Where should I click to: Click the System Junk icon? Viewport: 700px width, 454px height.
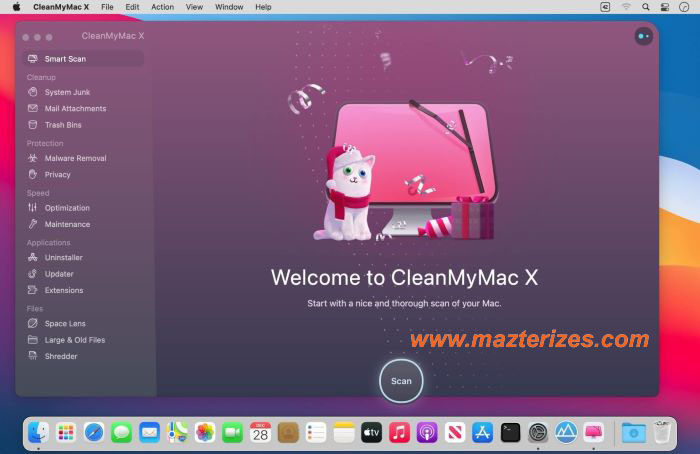pos(33,92)
